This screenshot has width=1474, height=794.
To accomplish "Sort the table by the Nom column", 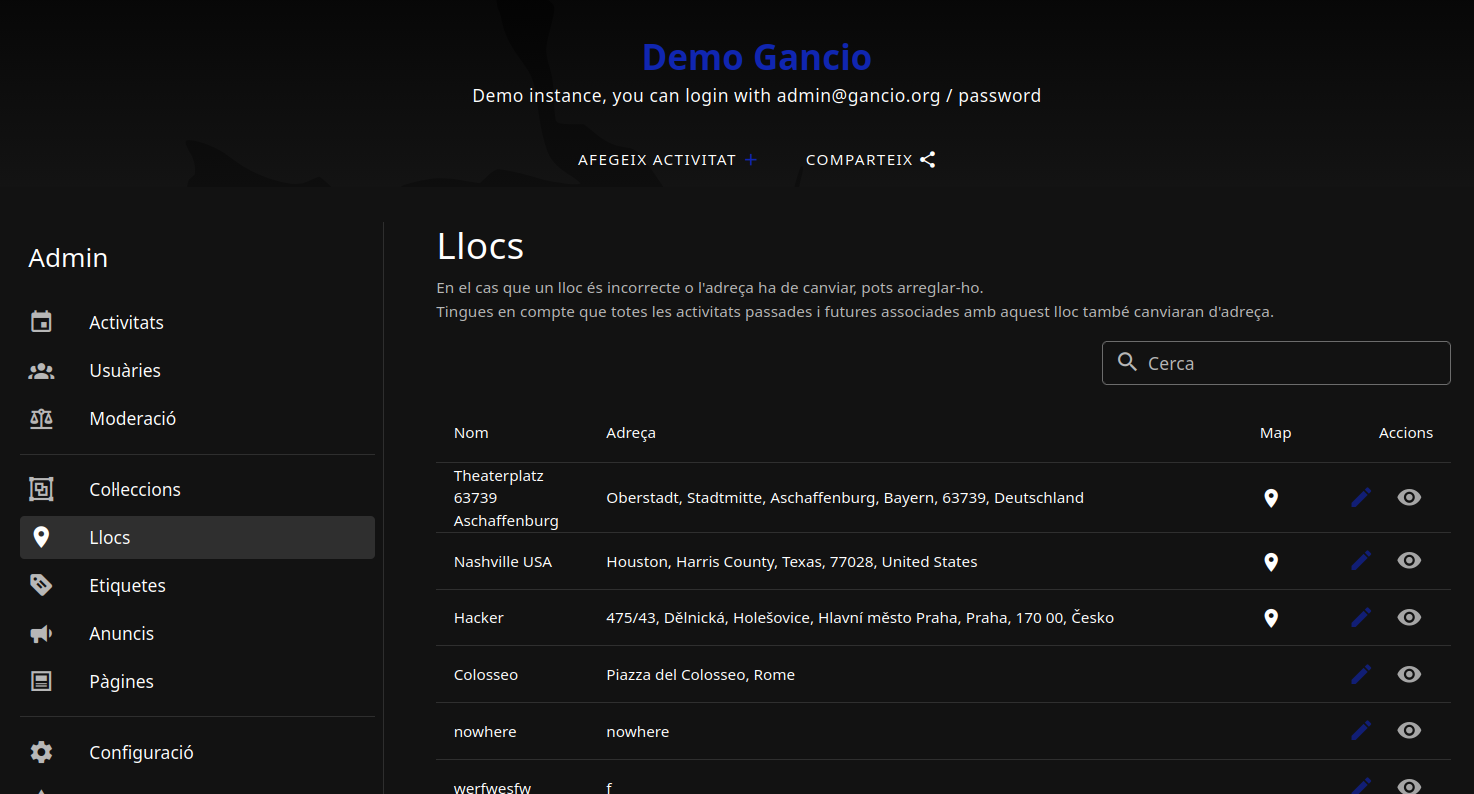I will point(471,433).
